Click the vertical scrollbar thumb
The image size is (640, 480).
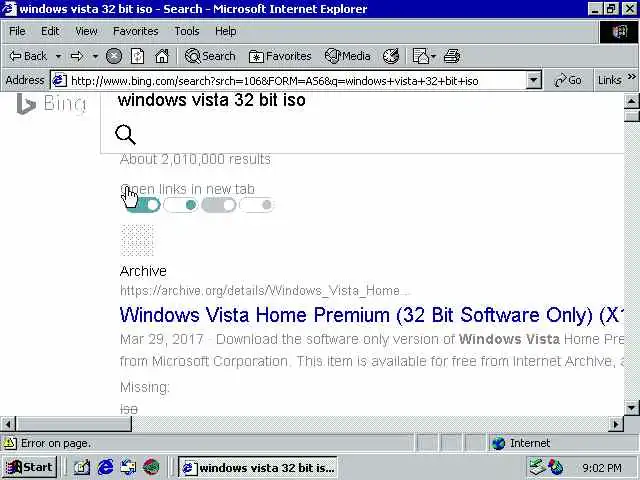pyautogui.click(x=631, y=116)
